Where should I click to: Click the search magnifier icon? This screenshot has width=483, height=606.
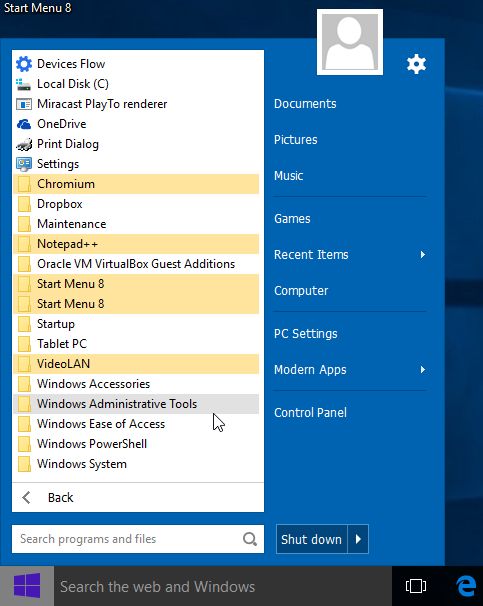250,539
